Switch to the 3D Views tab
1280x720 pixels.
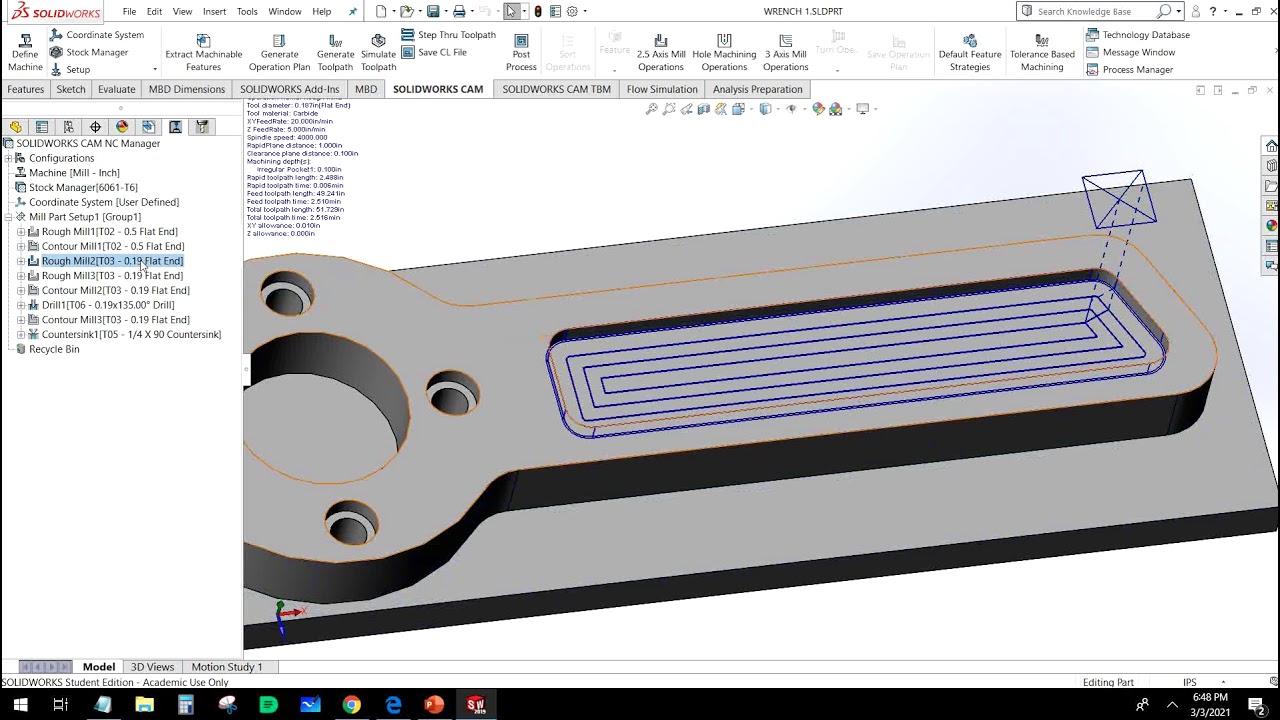(152, 667)
